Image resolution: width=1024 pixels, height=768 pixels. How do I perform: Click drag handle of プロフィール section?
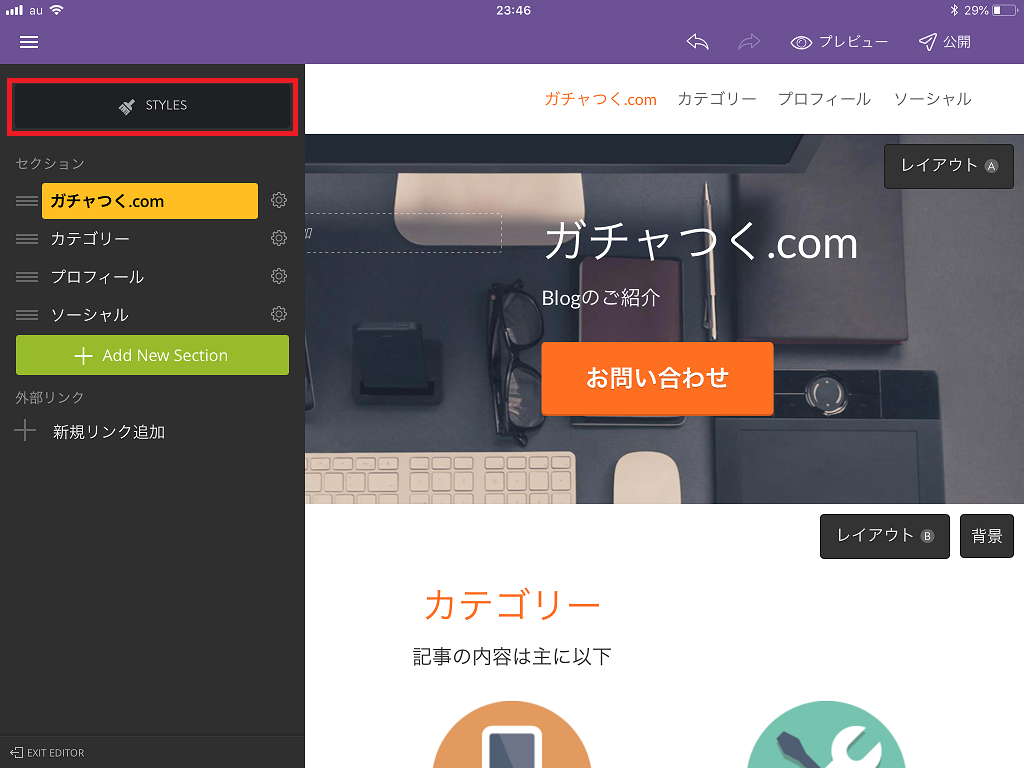coord(27,277)
